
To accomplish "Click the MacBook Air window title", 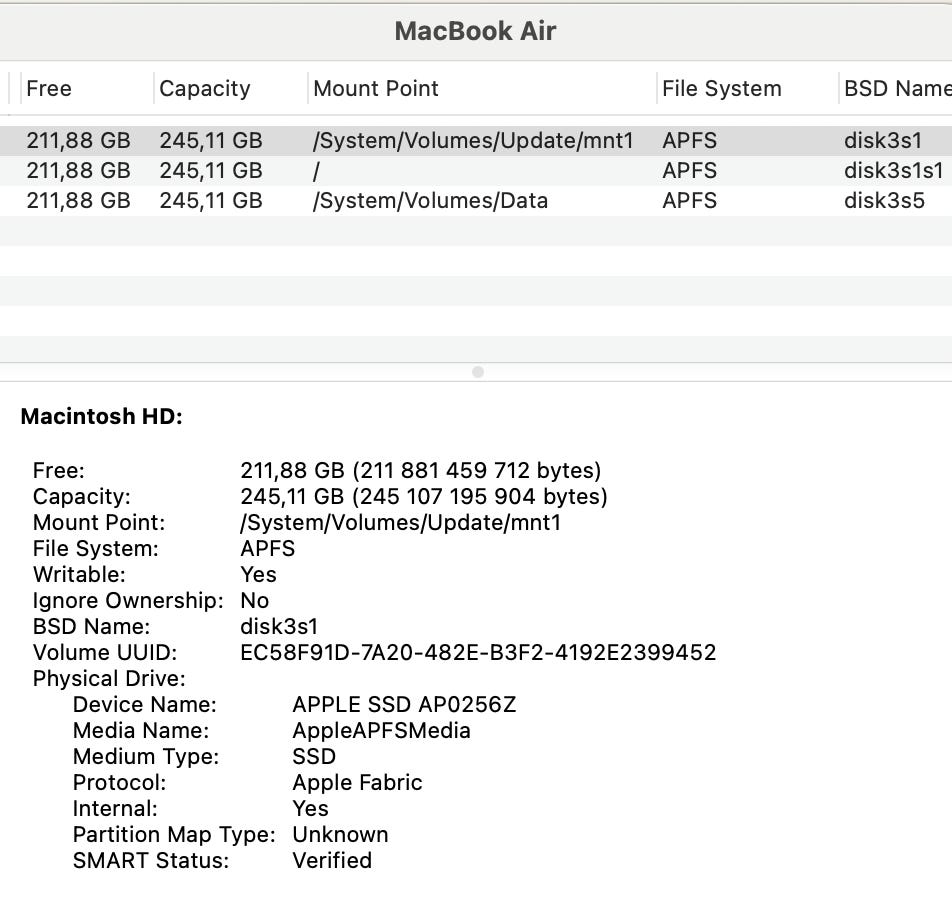I will tap(475, 31).
